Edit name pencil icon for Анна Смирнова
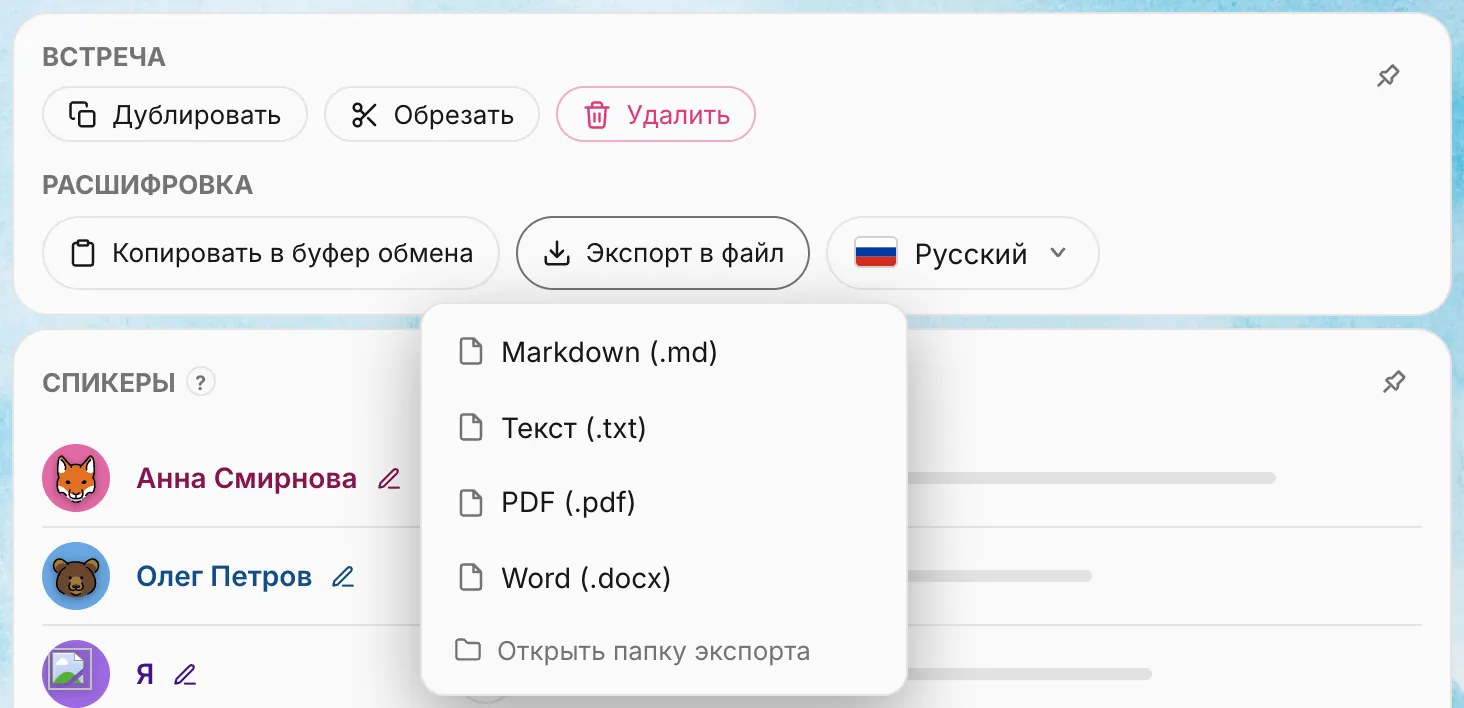This screenshot has height=708, width=1464. coord(389,479)
